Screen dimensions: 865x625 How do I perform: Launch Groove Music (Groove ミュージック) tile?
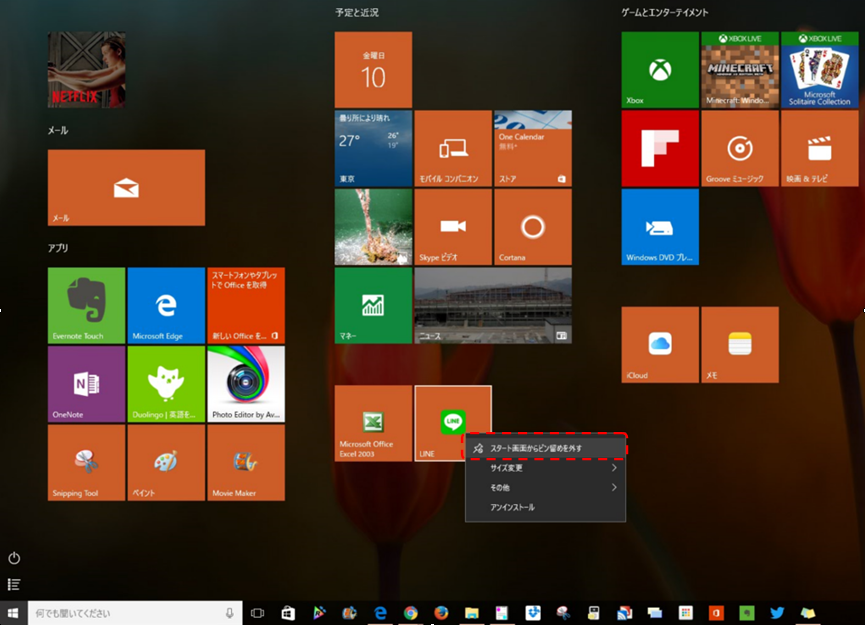point(740,148)
